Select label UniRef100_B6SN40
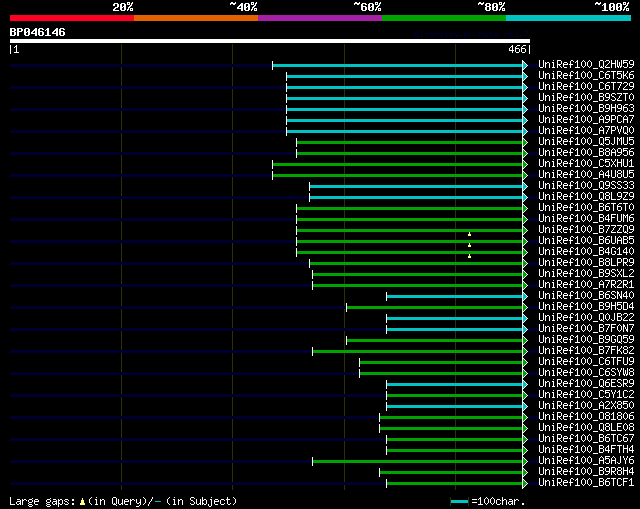This screenshot has width=640, height=509. (x=586, y=296)
